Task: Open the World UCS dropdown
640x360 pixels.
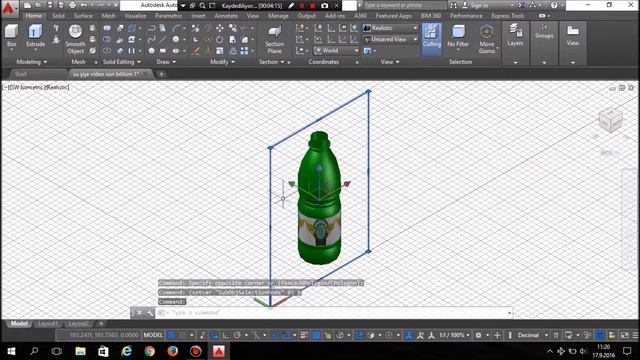Action: coord(336,51)
